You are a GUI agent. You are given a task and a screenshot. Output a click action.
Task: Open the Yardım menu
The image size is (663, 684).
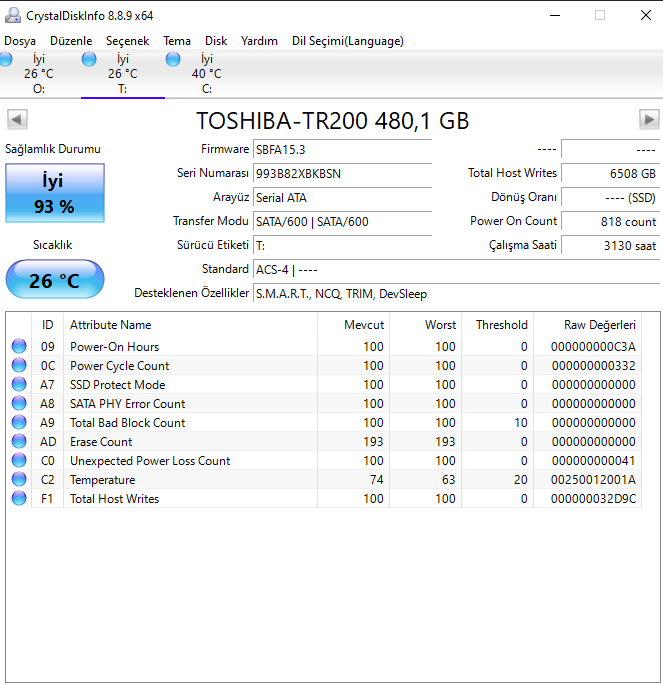click(259, 41)
